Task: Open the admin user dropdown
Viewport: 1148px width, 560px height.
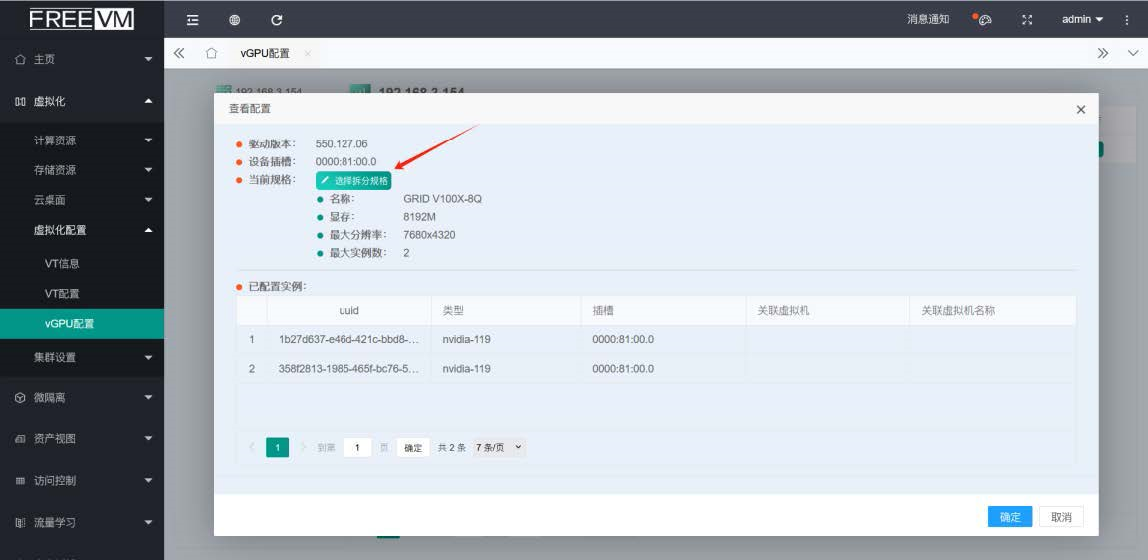Action: 1082,20
